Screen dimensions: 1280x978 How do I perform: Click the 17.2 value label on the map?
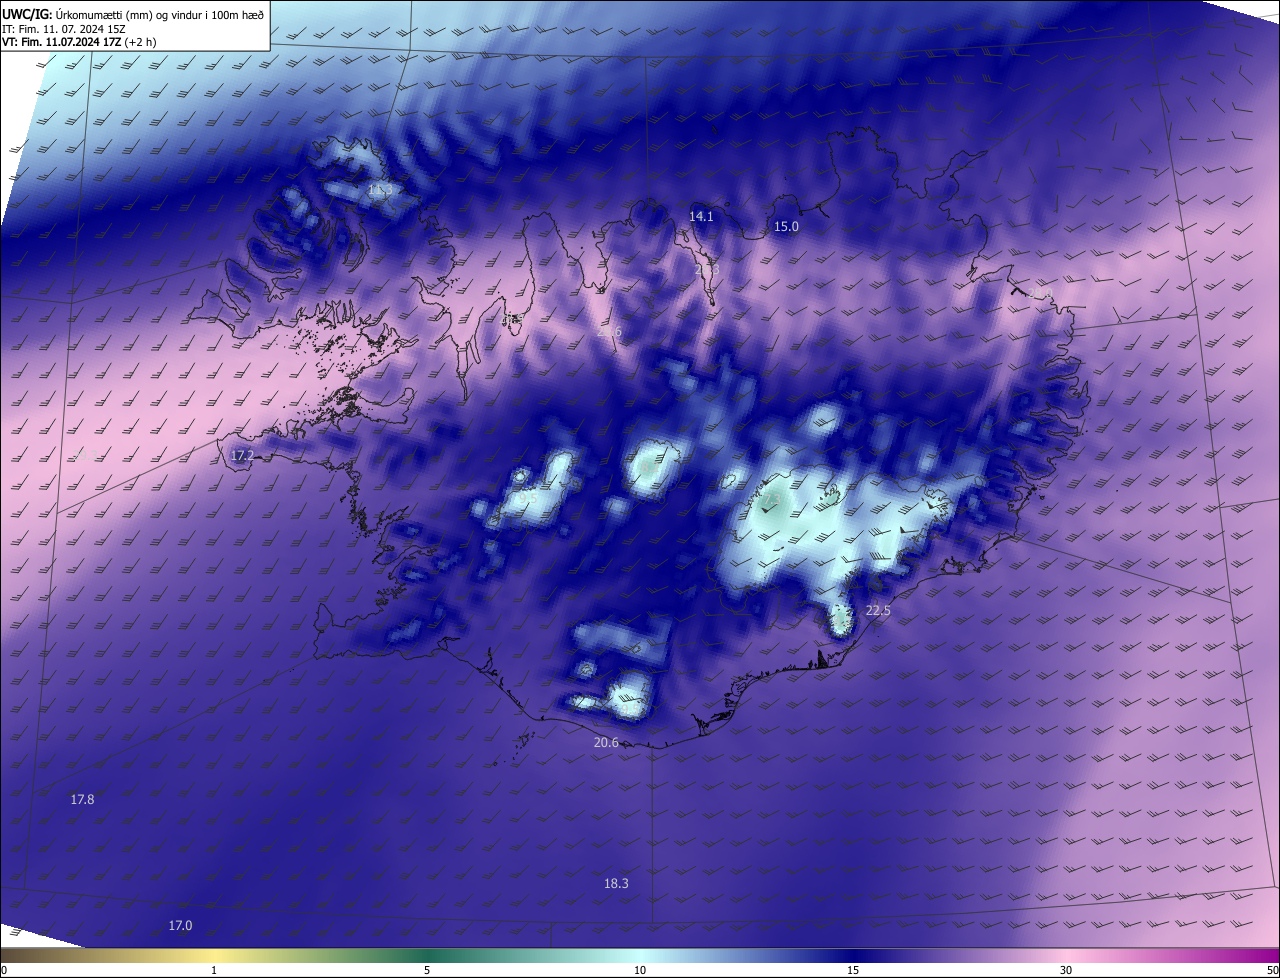click(242, 455)
